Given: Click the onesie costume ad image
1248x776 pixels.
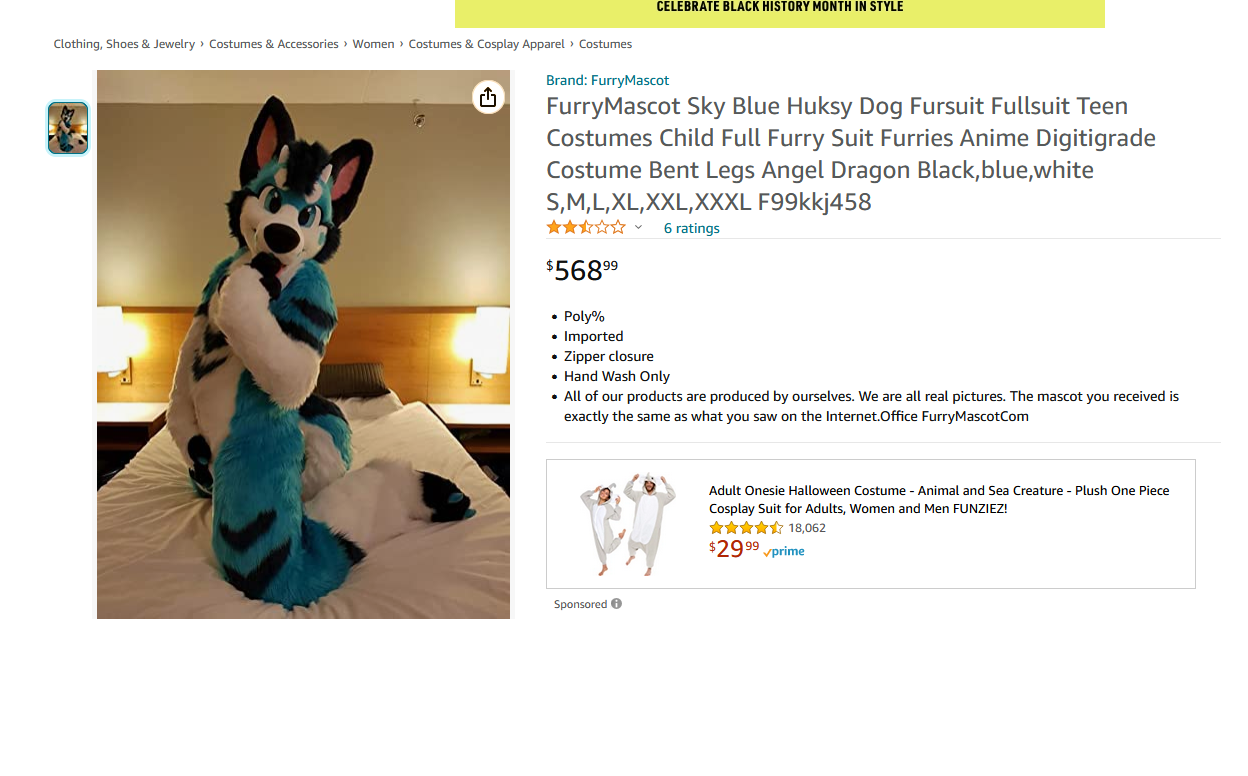Looking at the screenshot, I should point(627,524).
